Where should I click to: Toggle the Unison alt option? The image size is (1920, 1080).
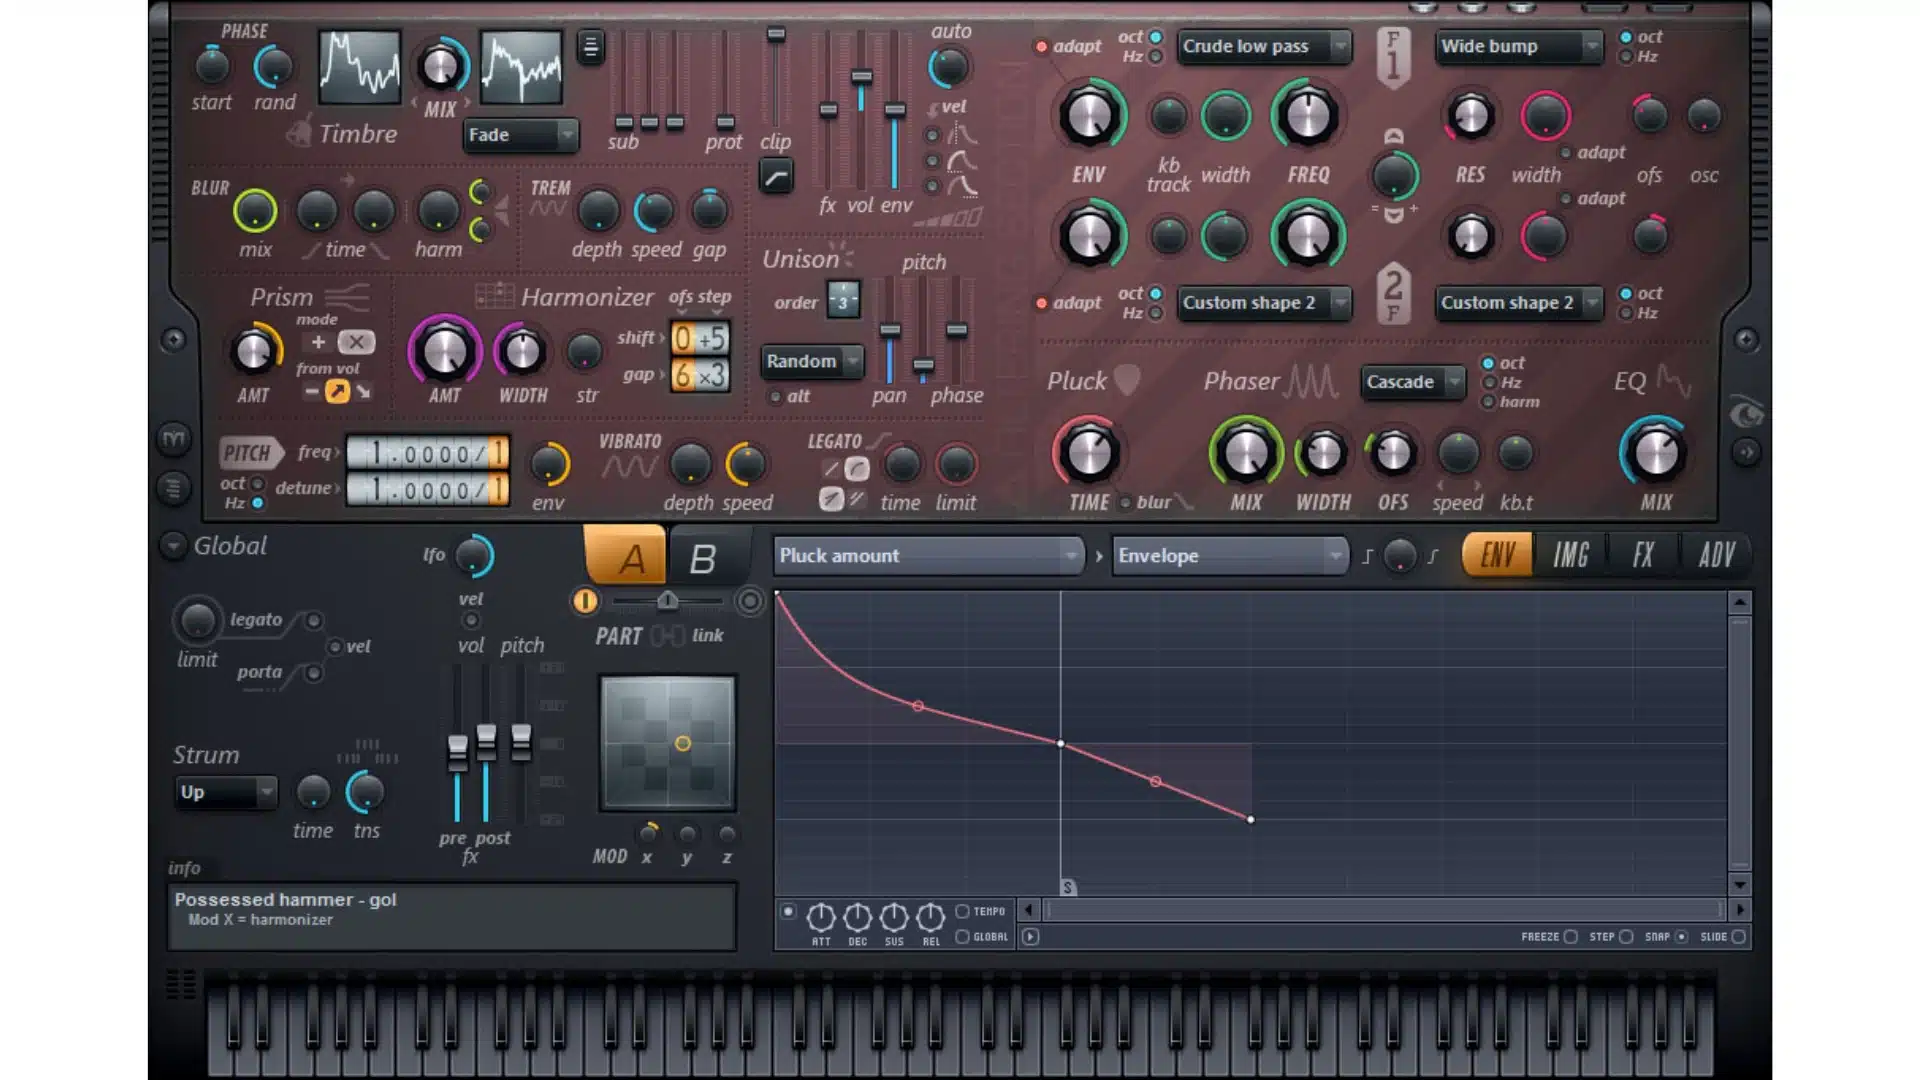click(775, 397)
